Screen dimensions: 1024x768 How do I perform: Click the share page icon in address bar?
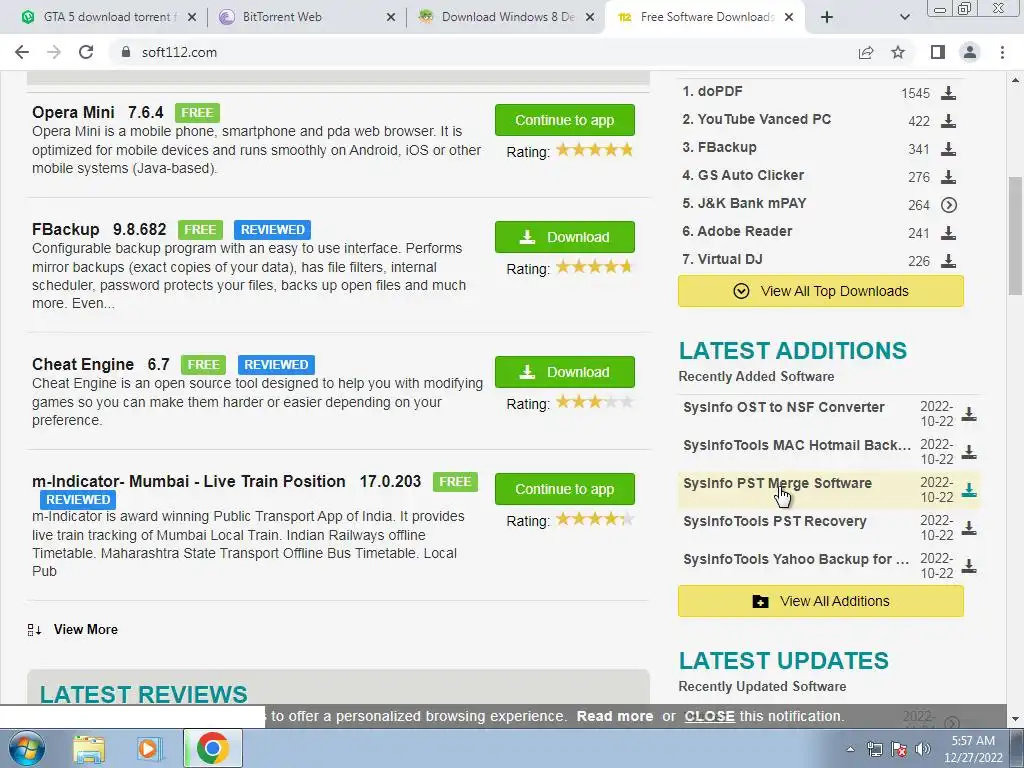click(866, 52)
